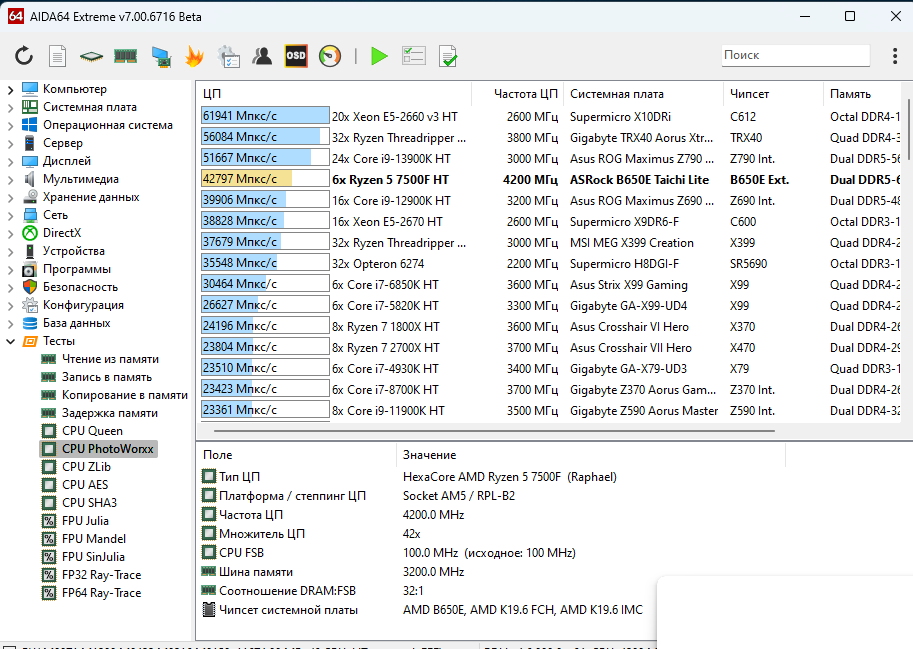The image size is (913, 649).
Task: Expand the Компьютер tree node
Action: tap(10, 90)
